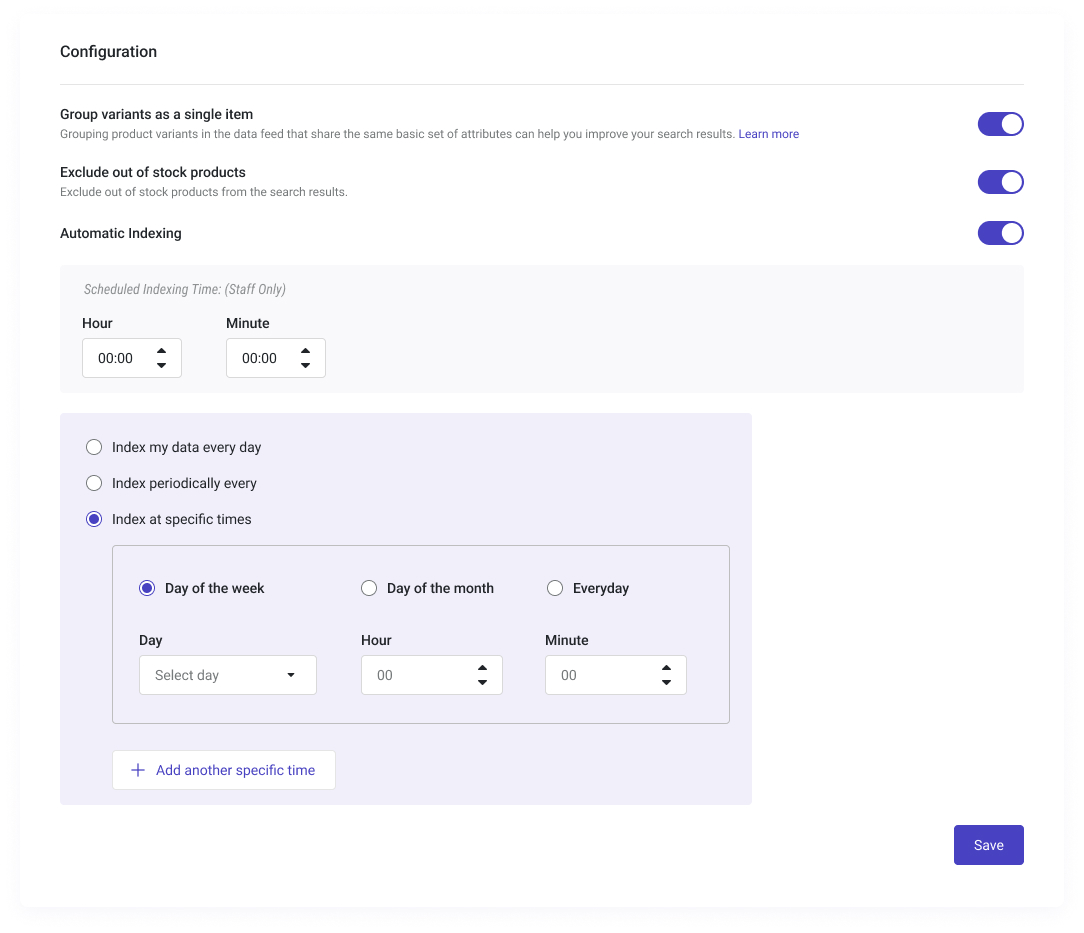Disable Exclude out of stock products switch
The height and width of the screenshot is (933, 1084).
1000,182
